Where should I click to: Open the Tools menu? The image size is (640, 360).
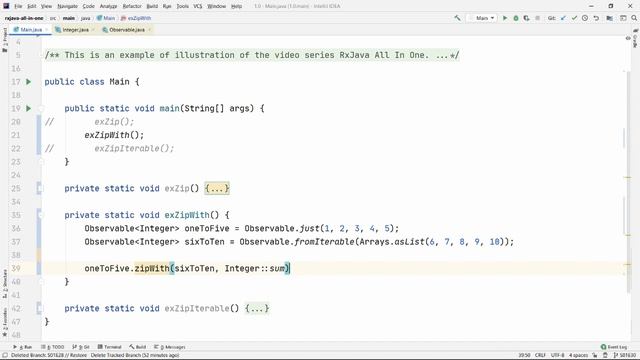click(x=183, y=6)
